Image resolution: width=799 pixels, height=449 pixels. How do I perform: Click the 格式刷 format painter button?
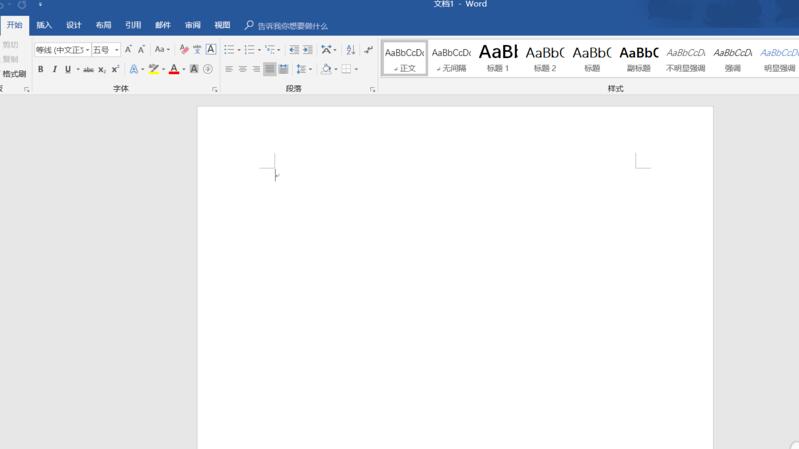[x=14, y=74]
